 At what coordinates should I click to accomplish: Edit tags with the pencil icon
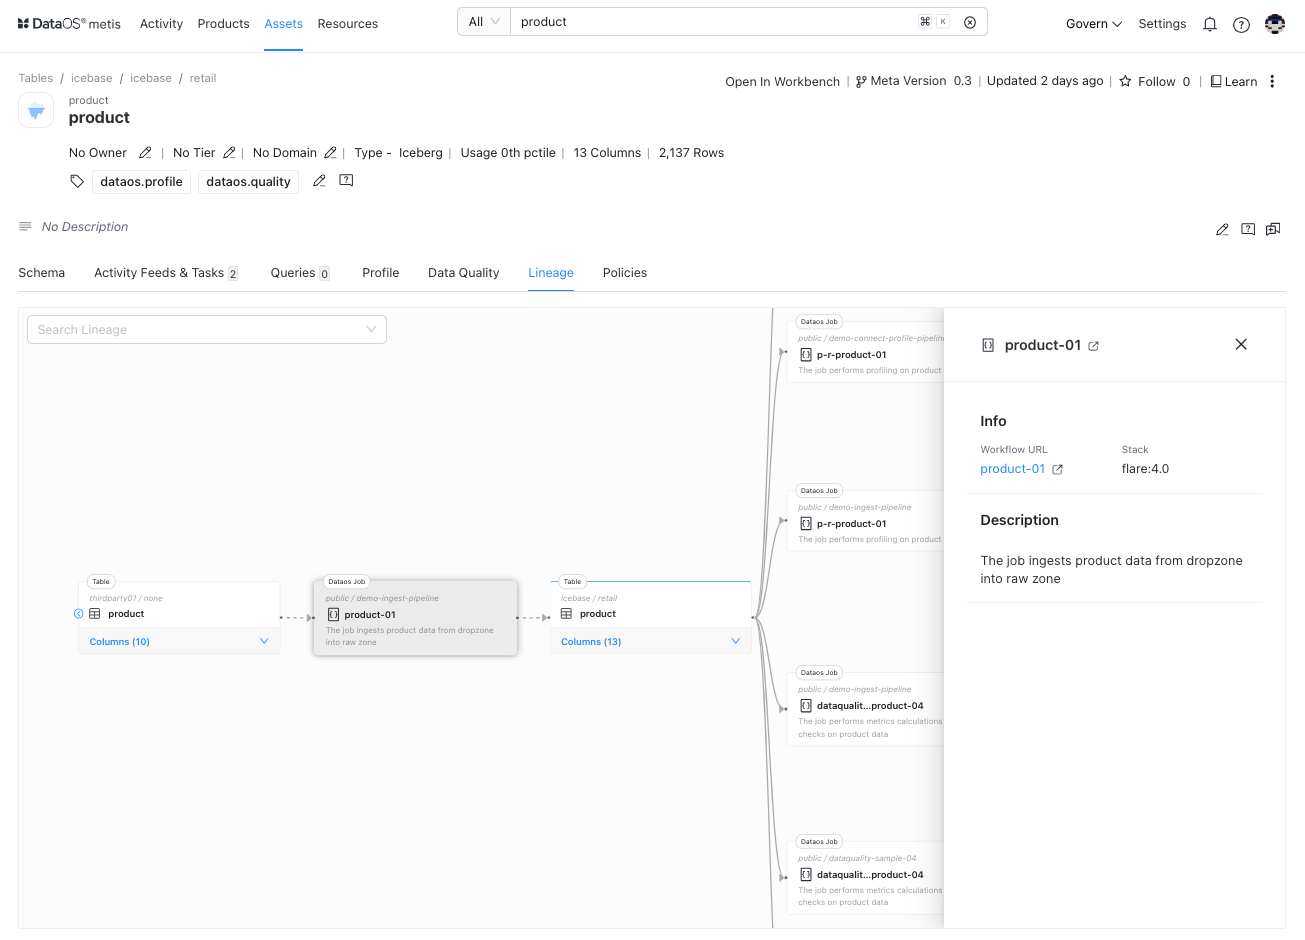point(319,181)
